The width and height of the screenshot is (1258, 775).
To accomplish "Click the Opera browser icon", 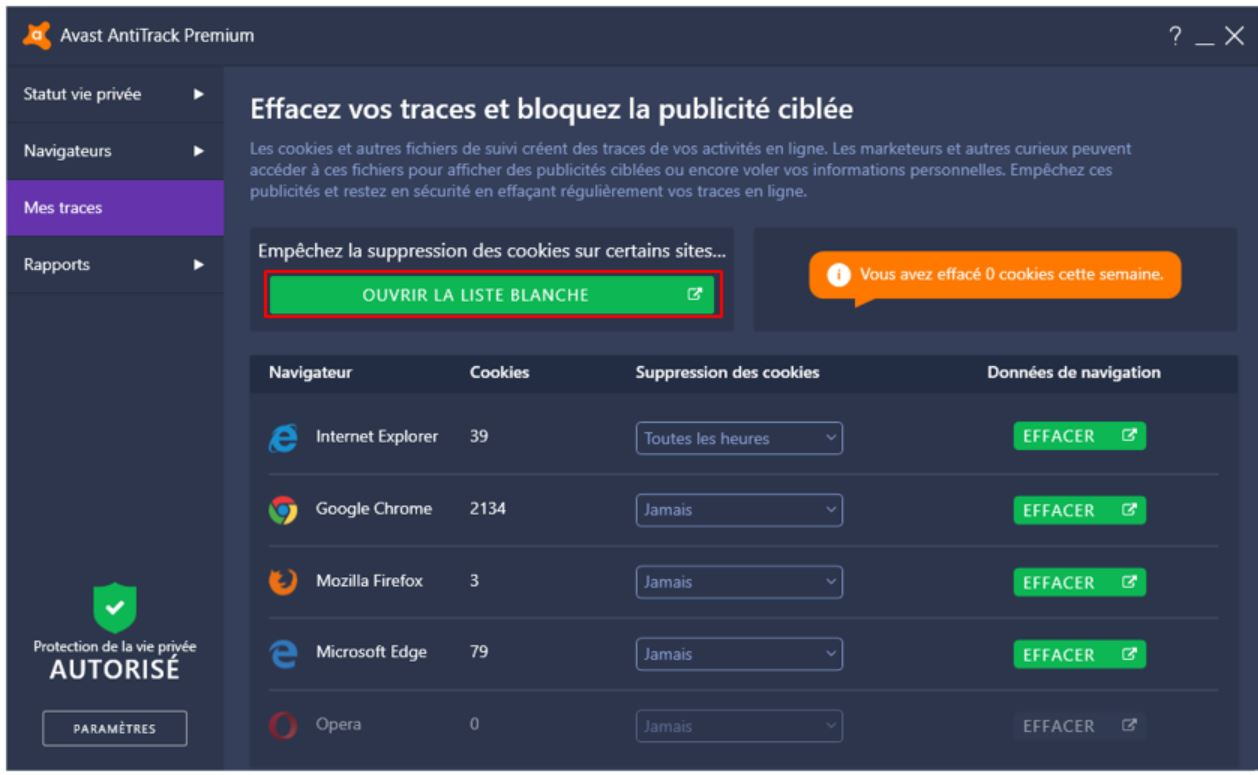I will 283,726.
